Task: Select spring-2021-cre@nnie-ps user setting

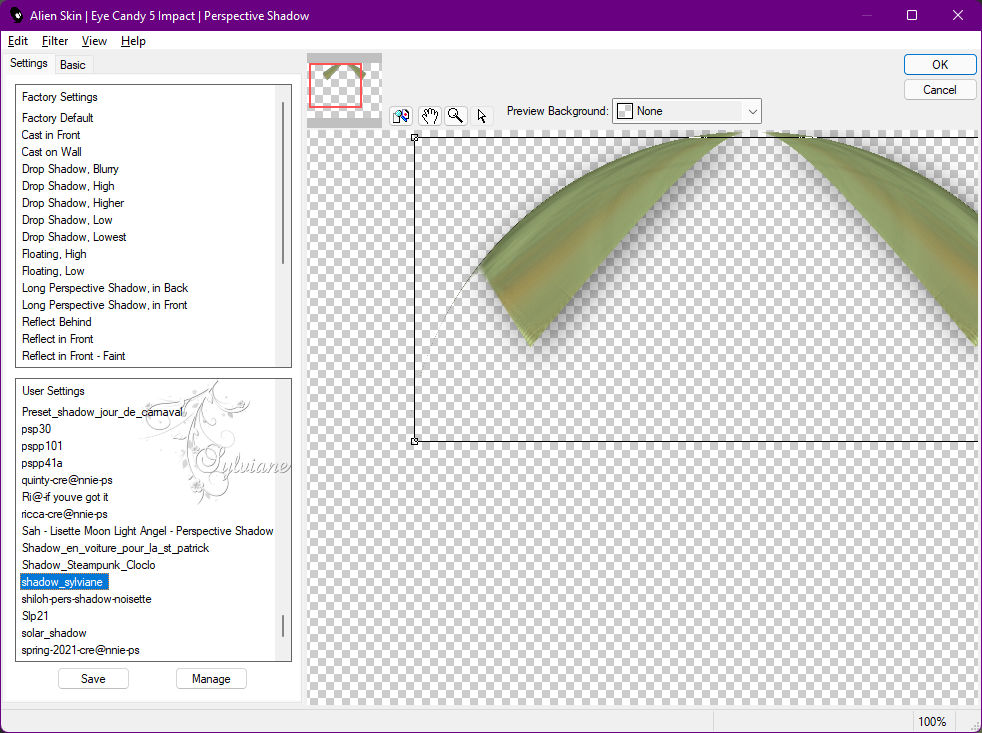Action: 80,650
